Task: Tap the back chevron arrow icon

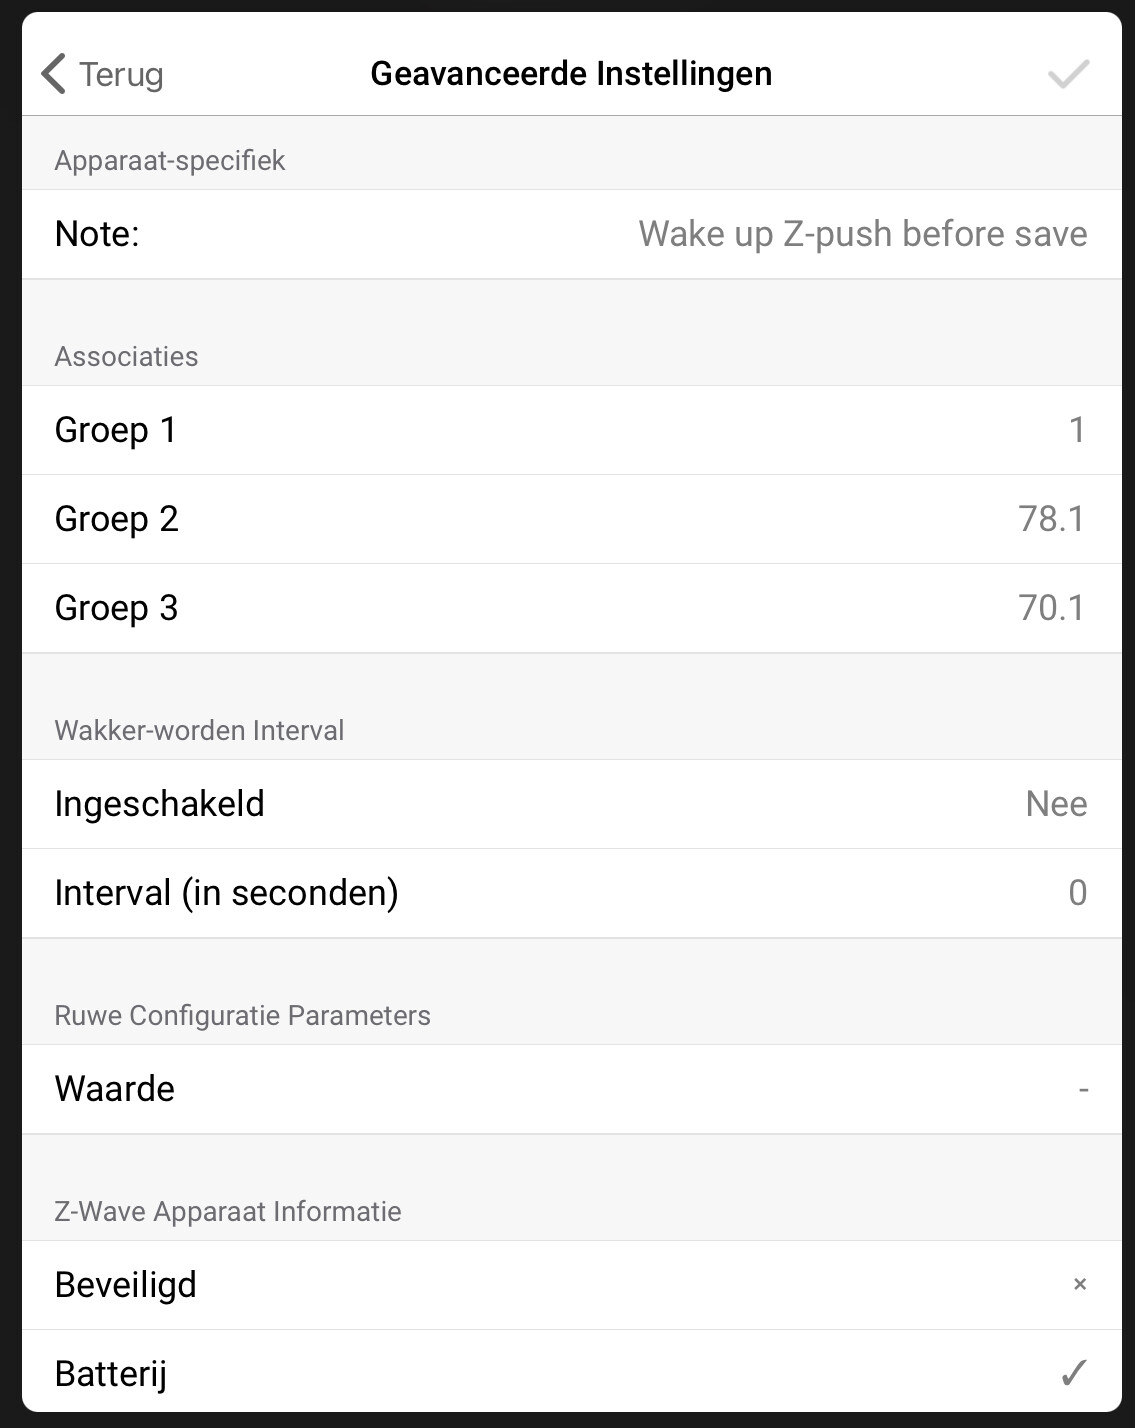Action: [53, 74]
